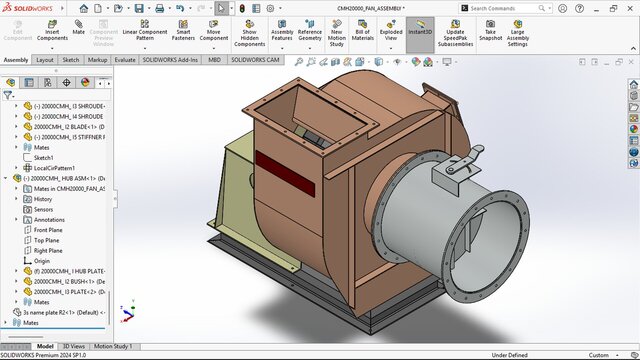Expand the History folder

coord(16,199)
